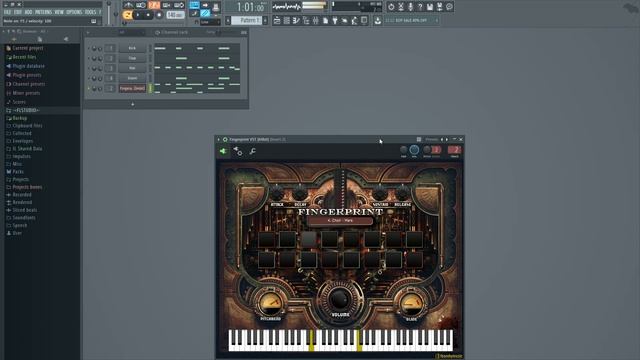This screenshot has height=360, width=640.
Task: Toggle the highlighted countdown before recording icon
Action: [x=154, y=5]
